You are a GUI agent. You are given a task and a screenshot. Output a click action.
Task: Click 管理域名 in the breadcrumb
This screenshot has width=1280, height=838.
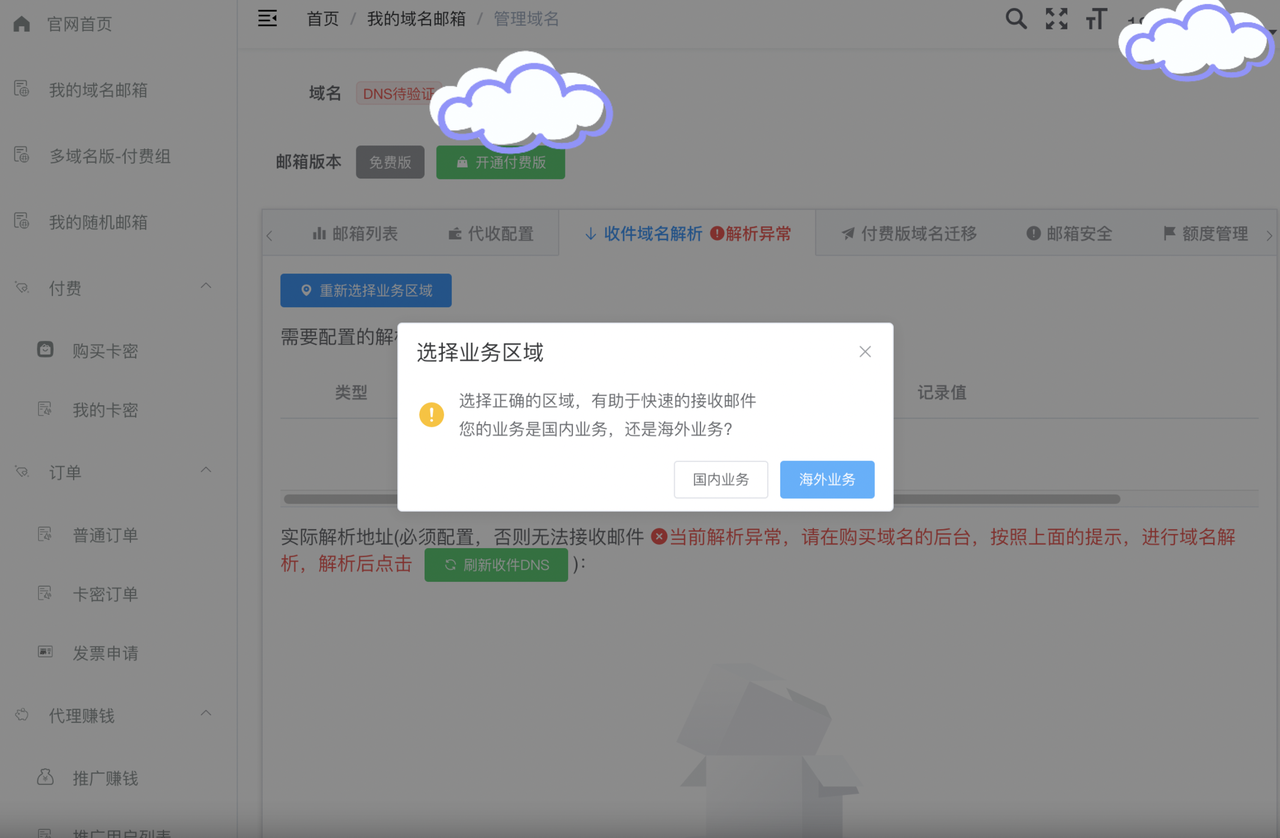pyautogui.click(x=526, y=19)
